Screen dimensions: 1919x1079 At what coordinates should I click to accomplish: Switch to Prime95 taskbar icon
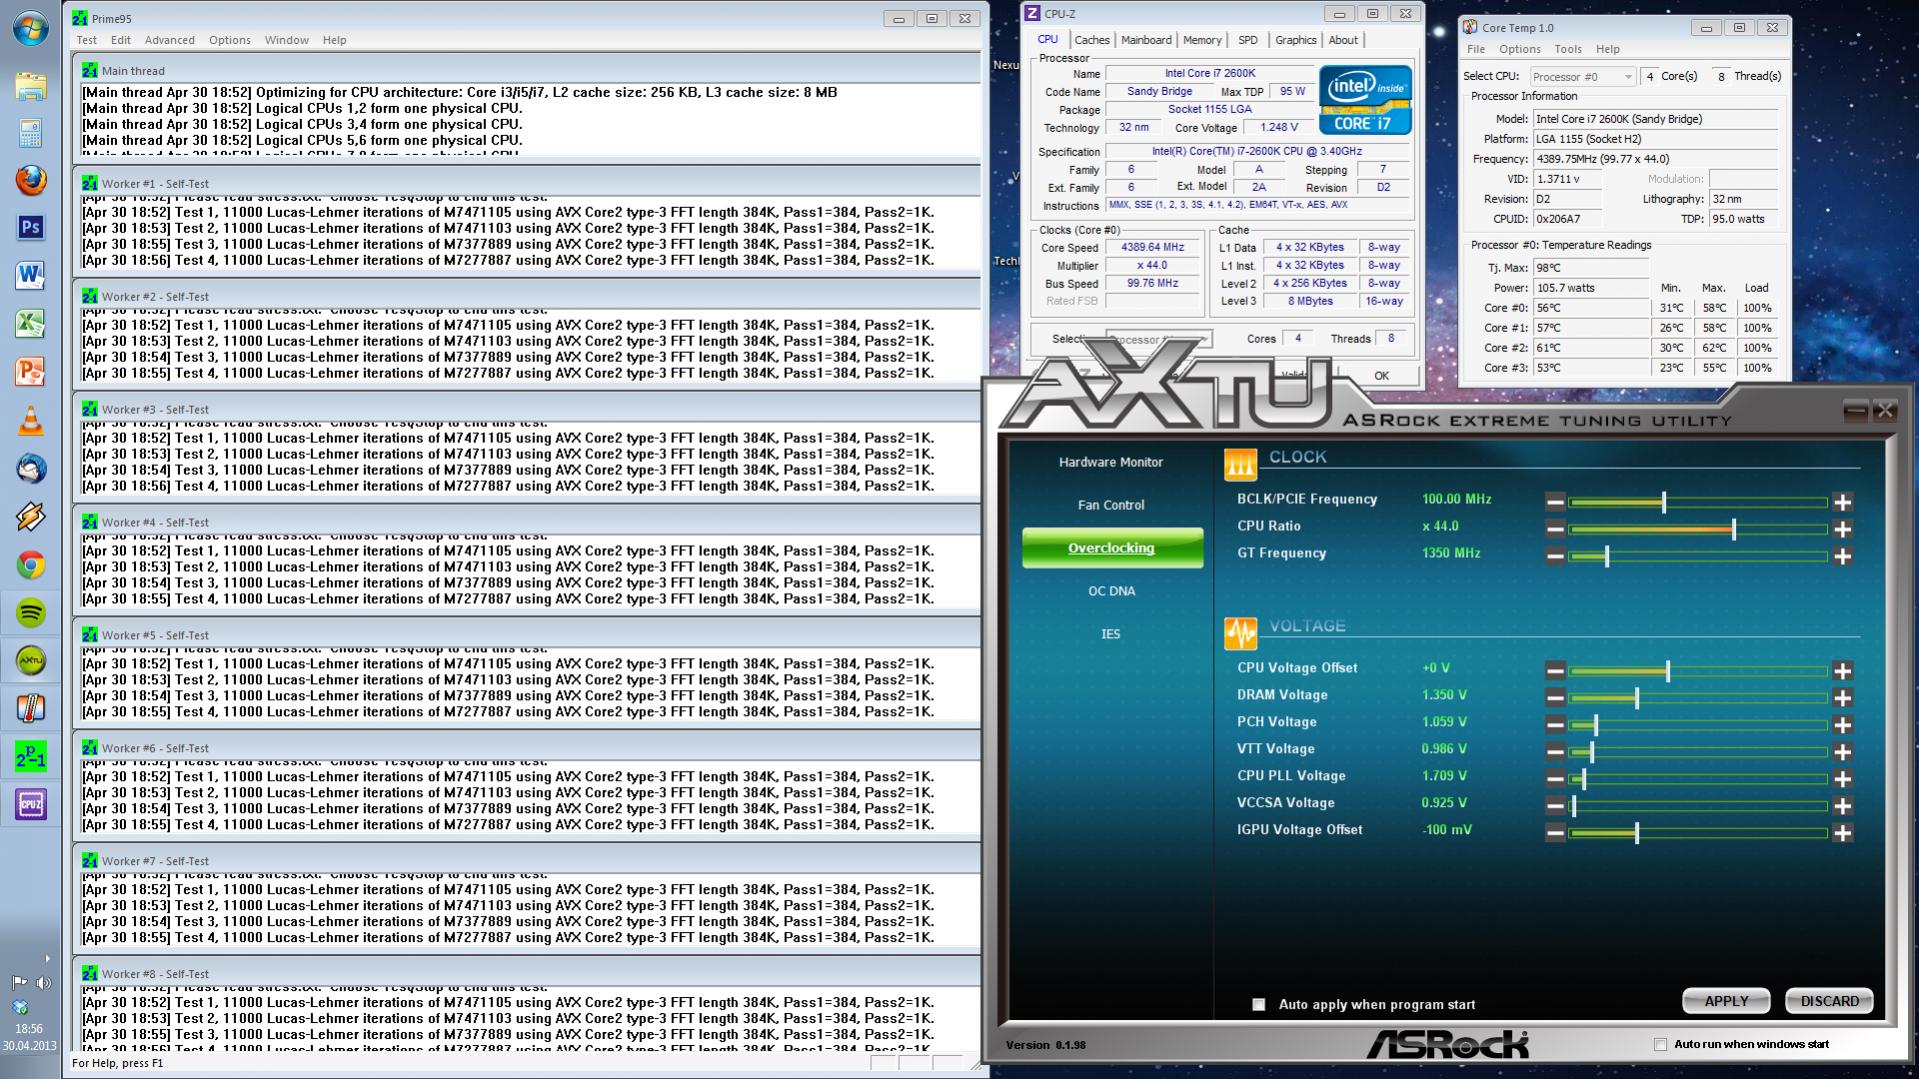click(x=30, y=757)
